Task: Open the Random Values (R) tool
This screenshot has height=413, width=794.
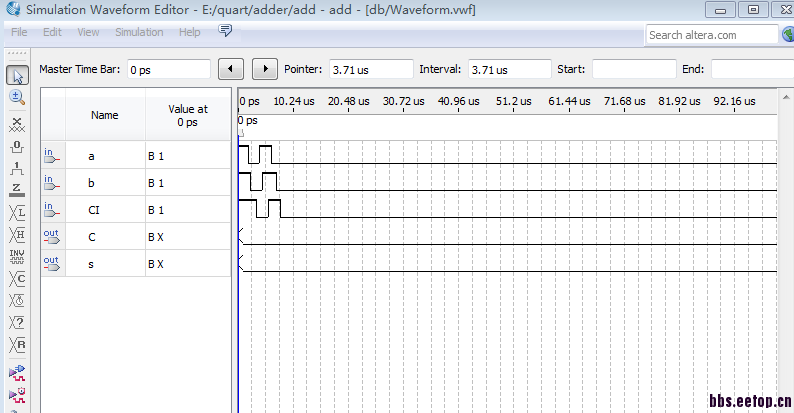Action: 17,345
